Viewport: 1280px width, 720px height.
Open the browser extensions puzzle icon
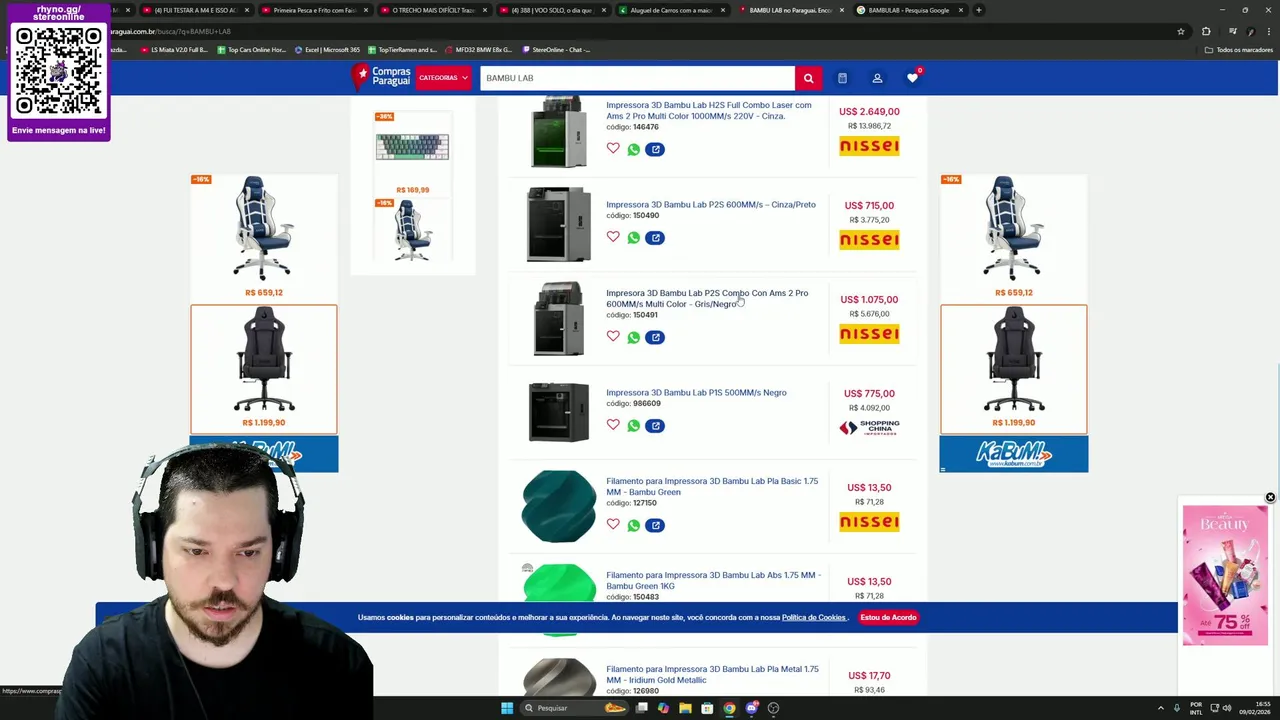point(1206,31)
